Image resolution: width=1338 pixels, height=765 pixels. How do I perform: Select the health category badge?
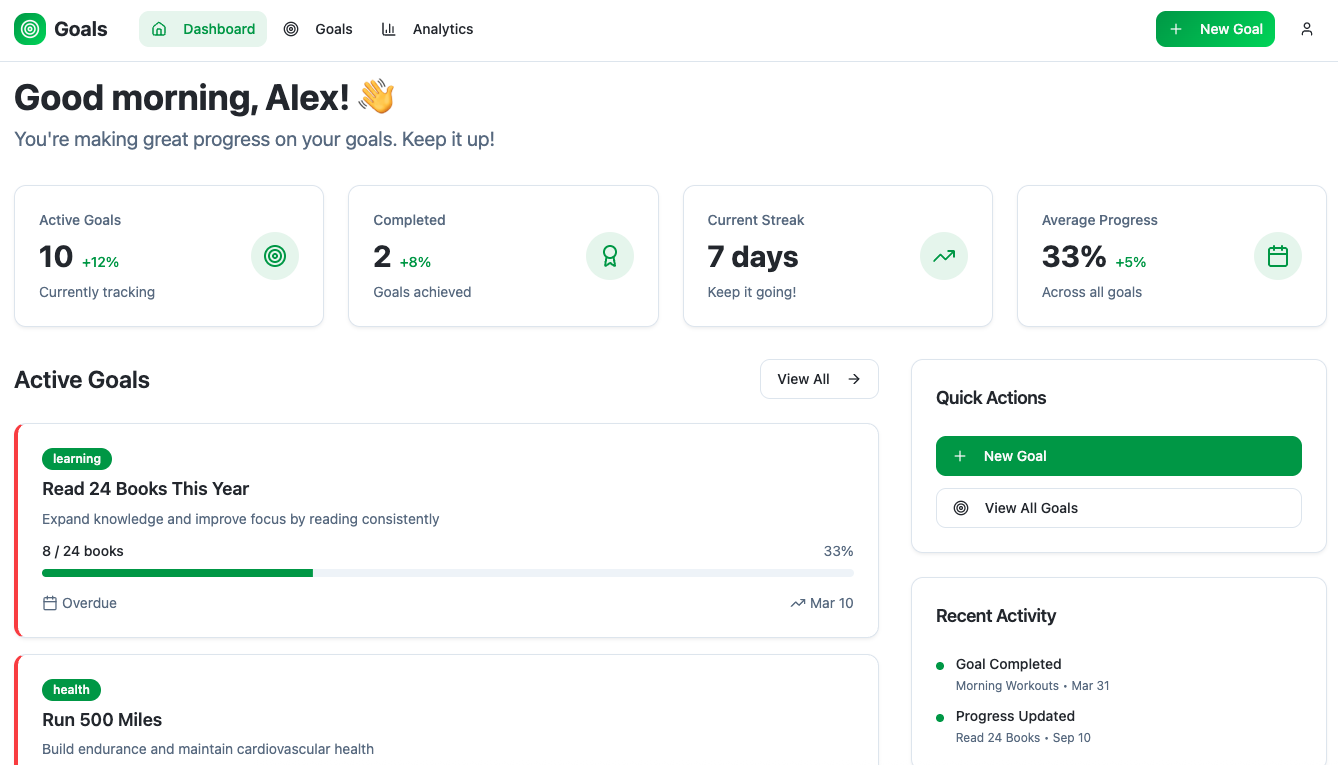click(x=71, y=689)
